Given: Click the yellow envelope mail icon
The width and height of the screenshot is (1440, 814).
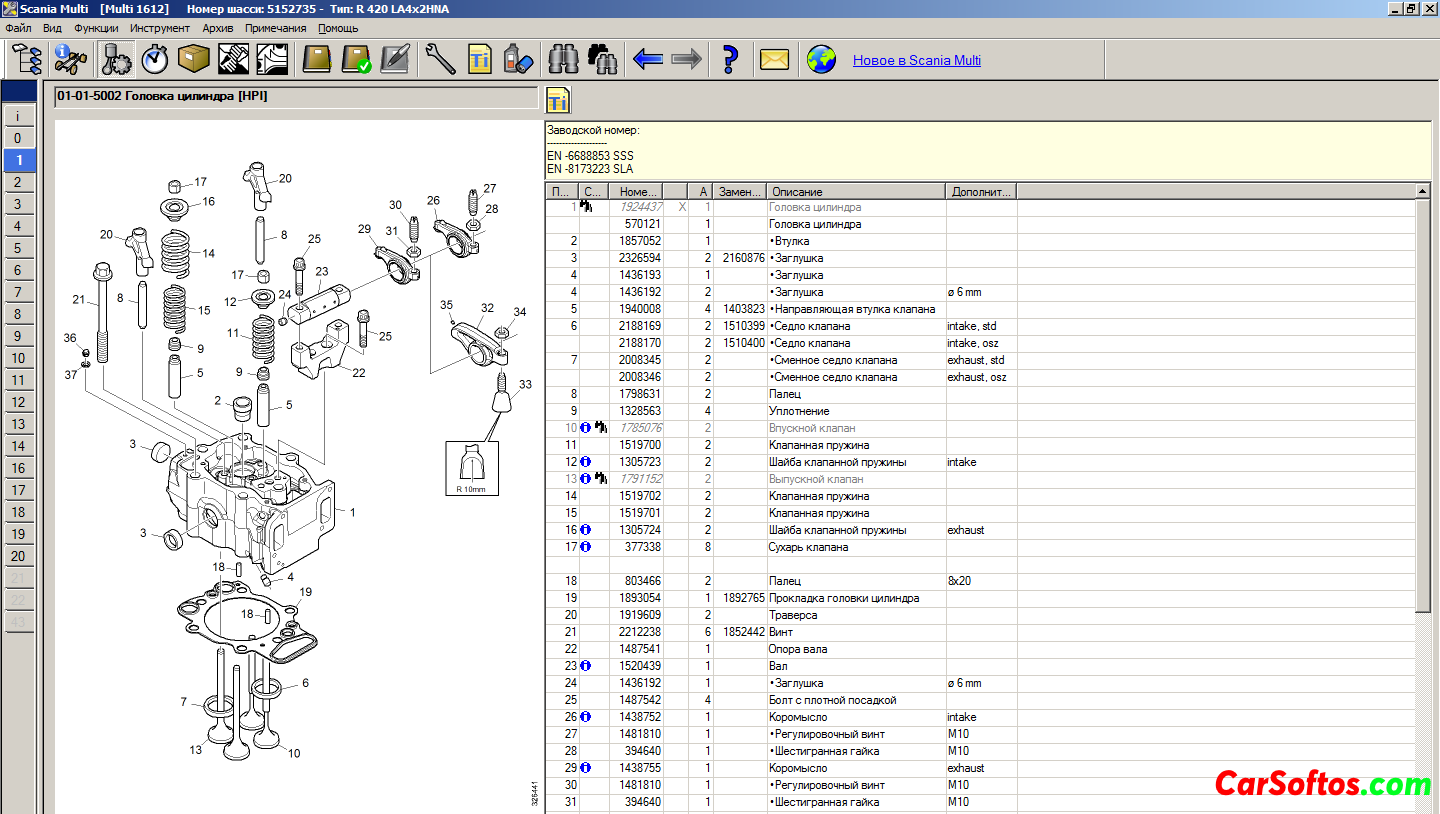Looking at the screenshot, I should coord(774,60).
